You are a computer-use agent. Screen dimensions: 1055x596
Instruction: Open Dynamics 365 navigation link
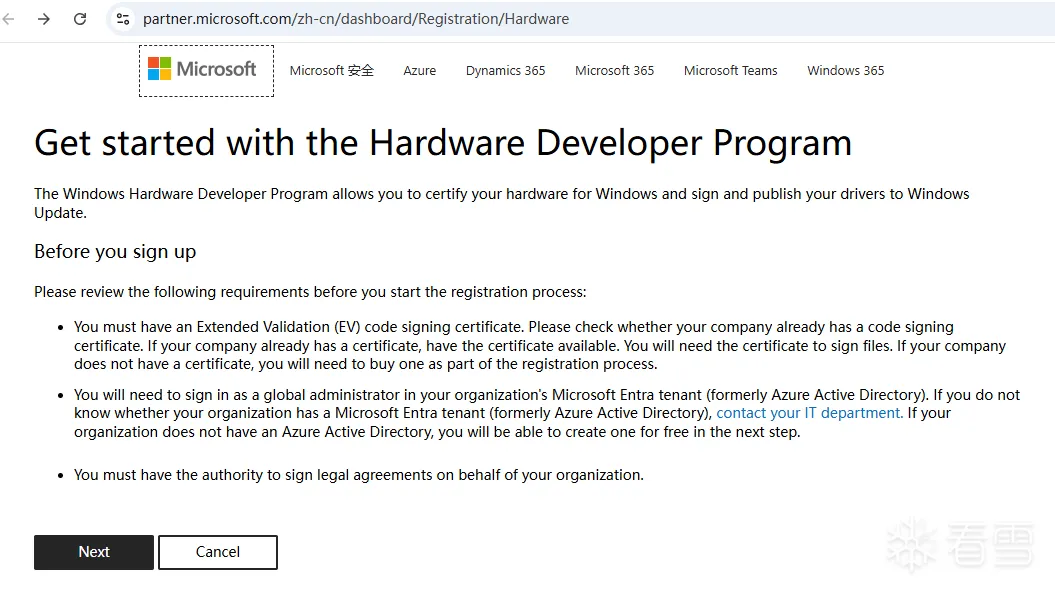505,71
